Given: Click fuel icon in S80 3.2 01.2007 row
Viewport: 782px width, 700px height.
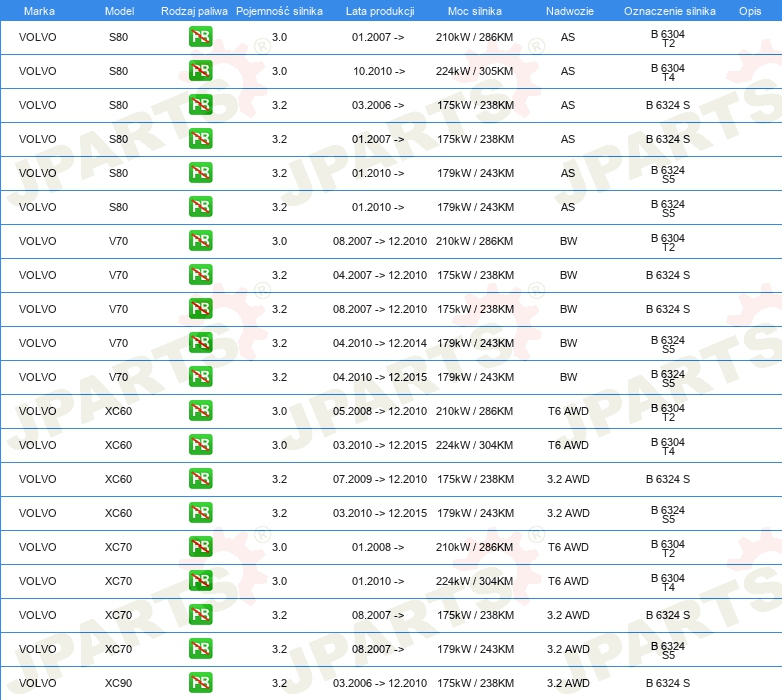Looking at the screenshot, I should point(200,139).
